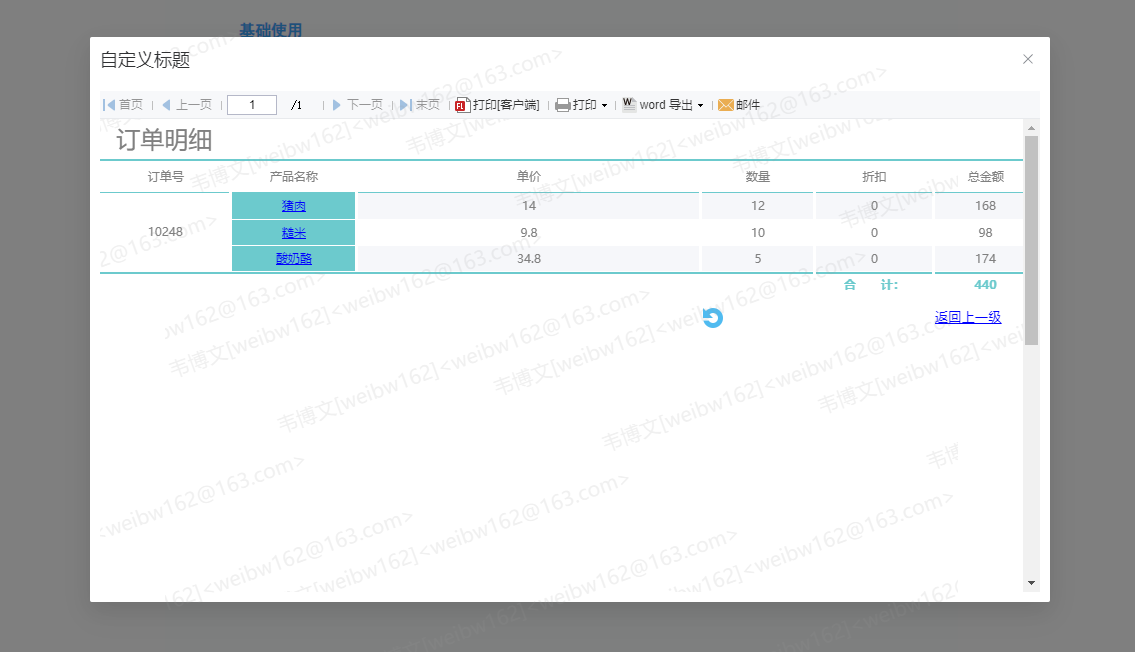Image resolution: width=1135 pixels, height=652 pixels.
Task: Click the scrollbar up arrow
Action: (1031, 128)
